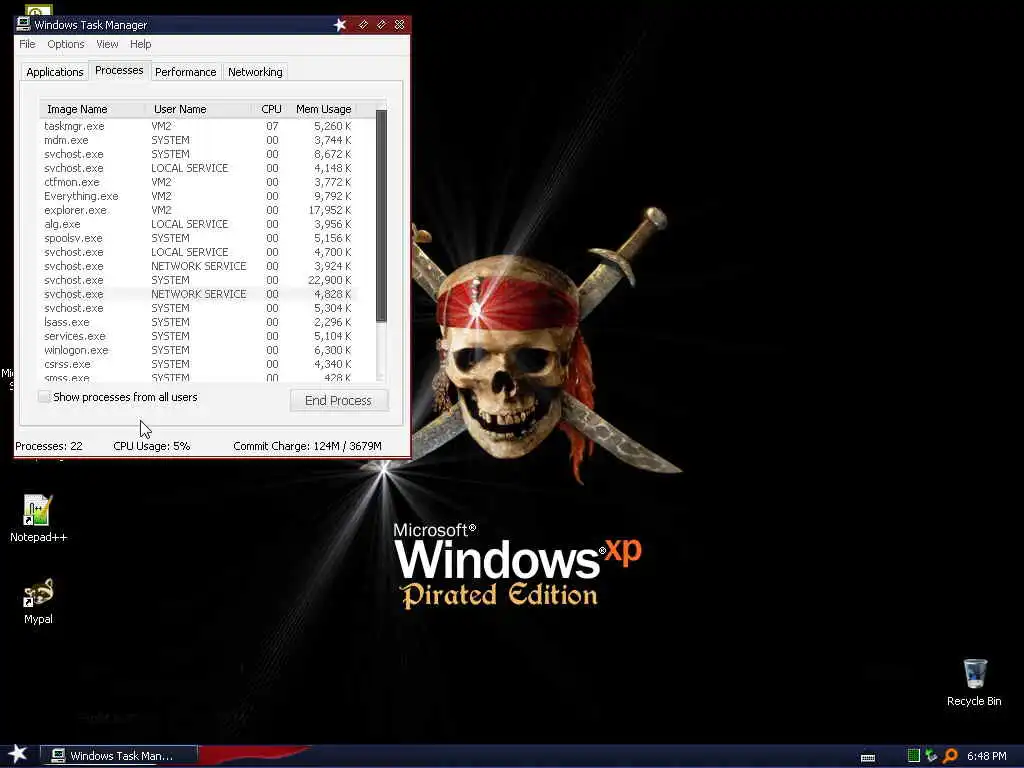Switch to the Performance tab
Viewport: 1024px width, 768px height.
point(185,72)
